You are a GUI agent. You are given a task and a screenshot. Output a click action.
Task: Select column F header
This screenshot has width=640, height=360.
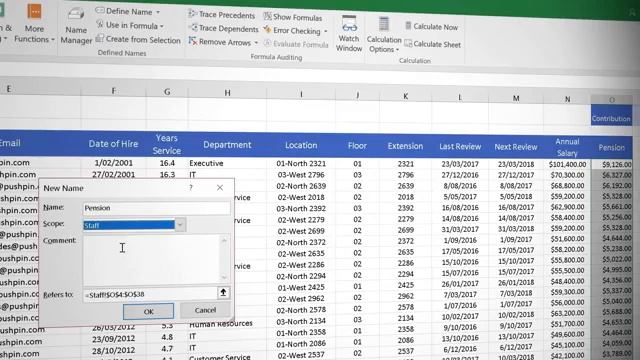113,91
